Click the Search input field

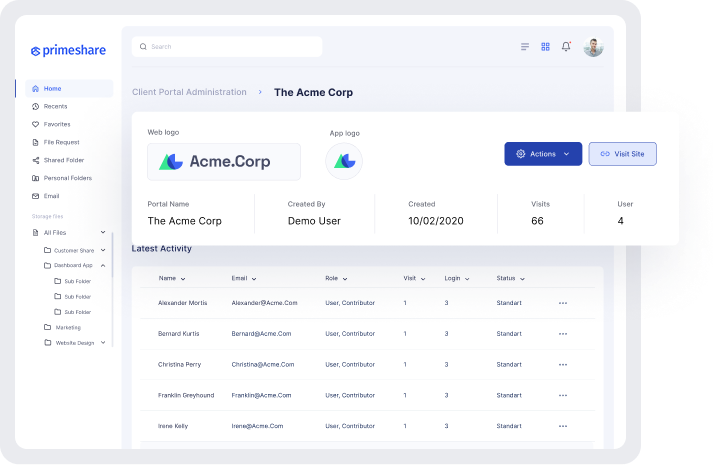pyautogui.click(x=227, y=47)
